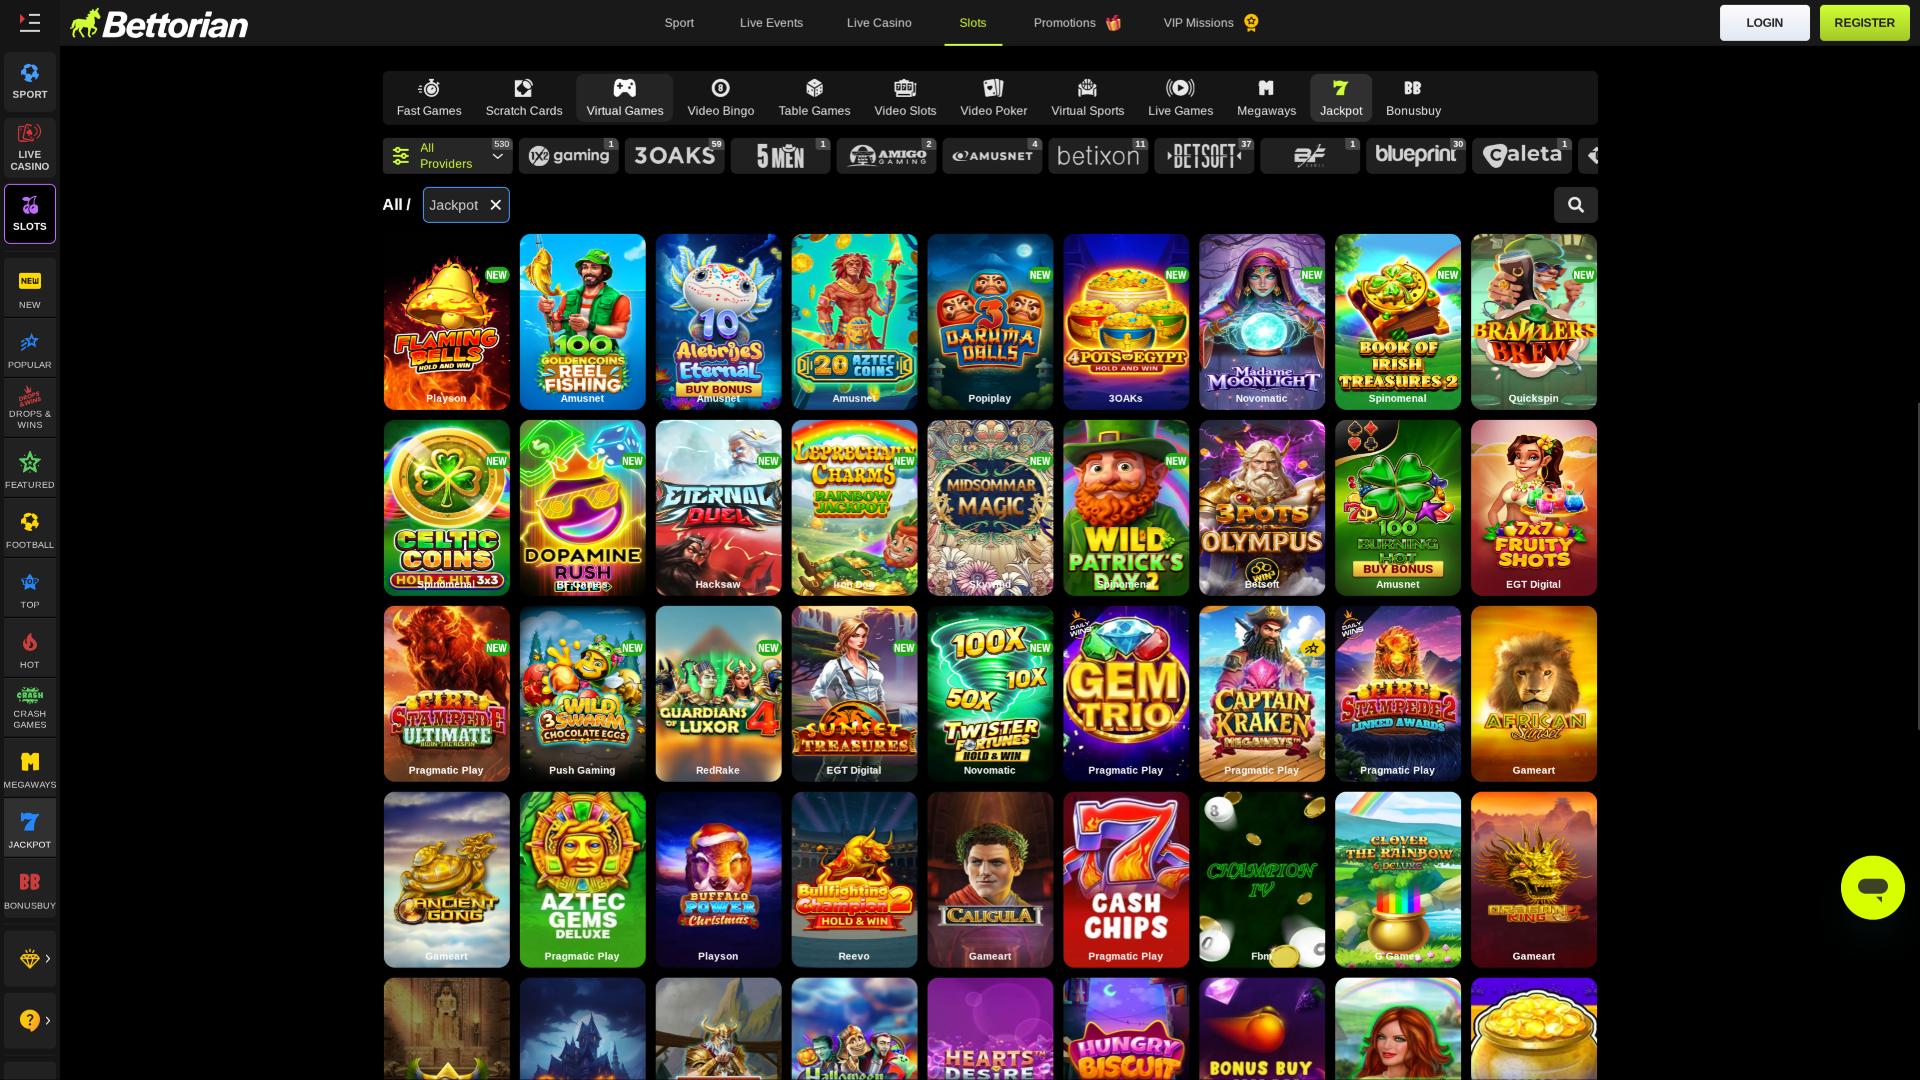
Task: Expand the All Providers dropdown
Action: point(447,155)
